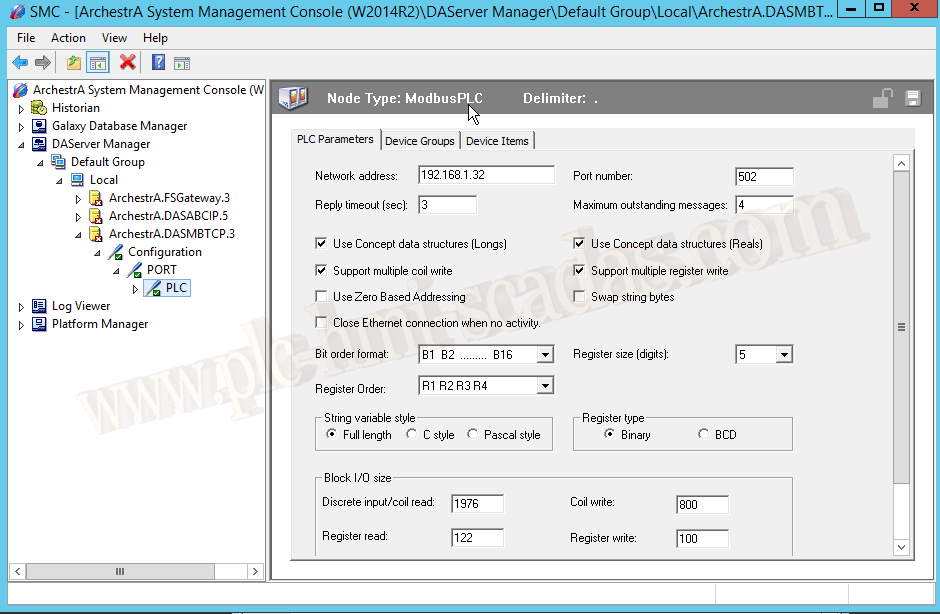Switch to the Device Groups tab

(419, 141)
